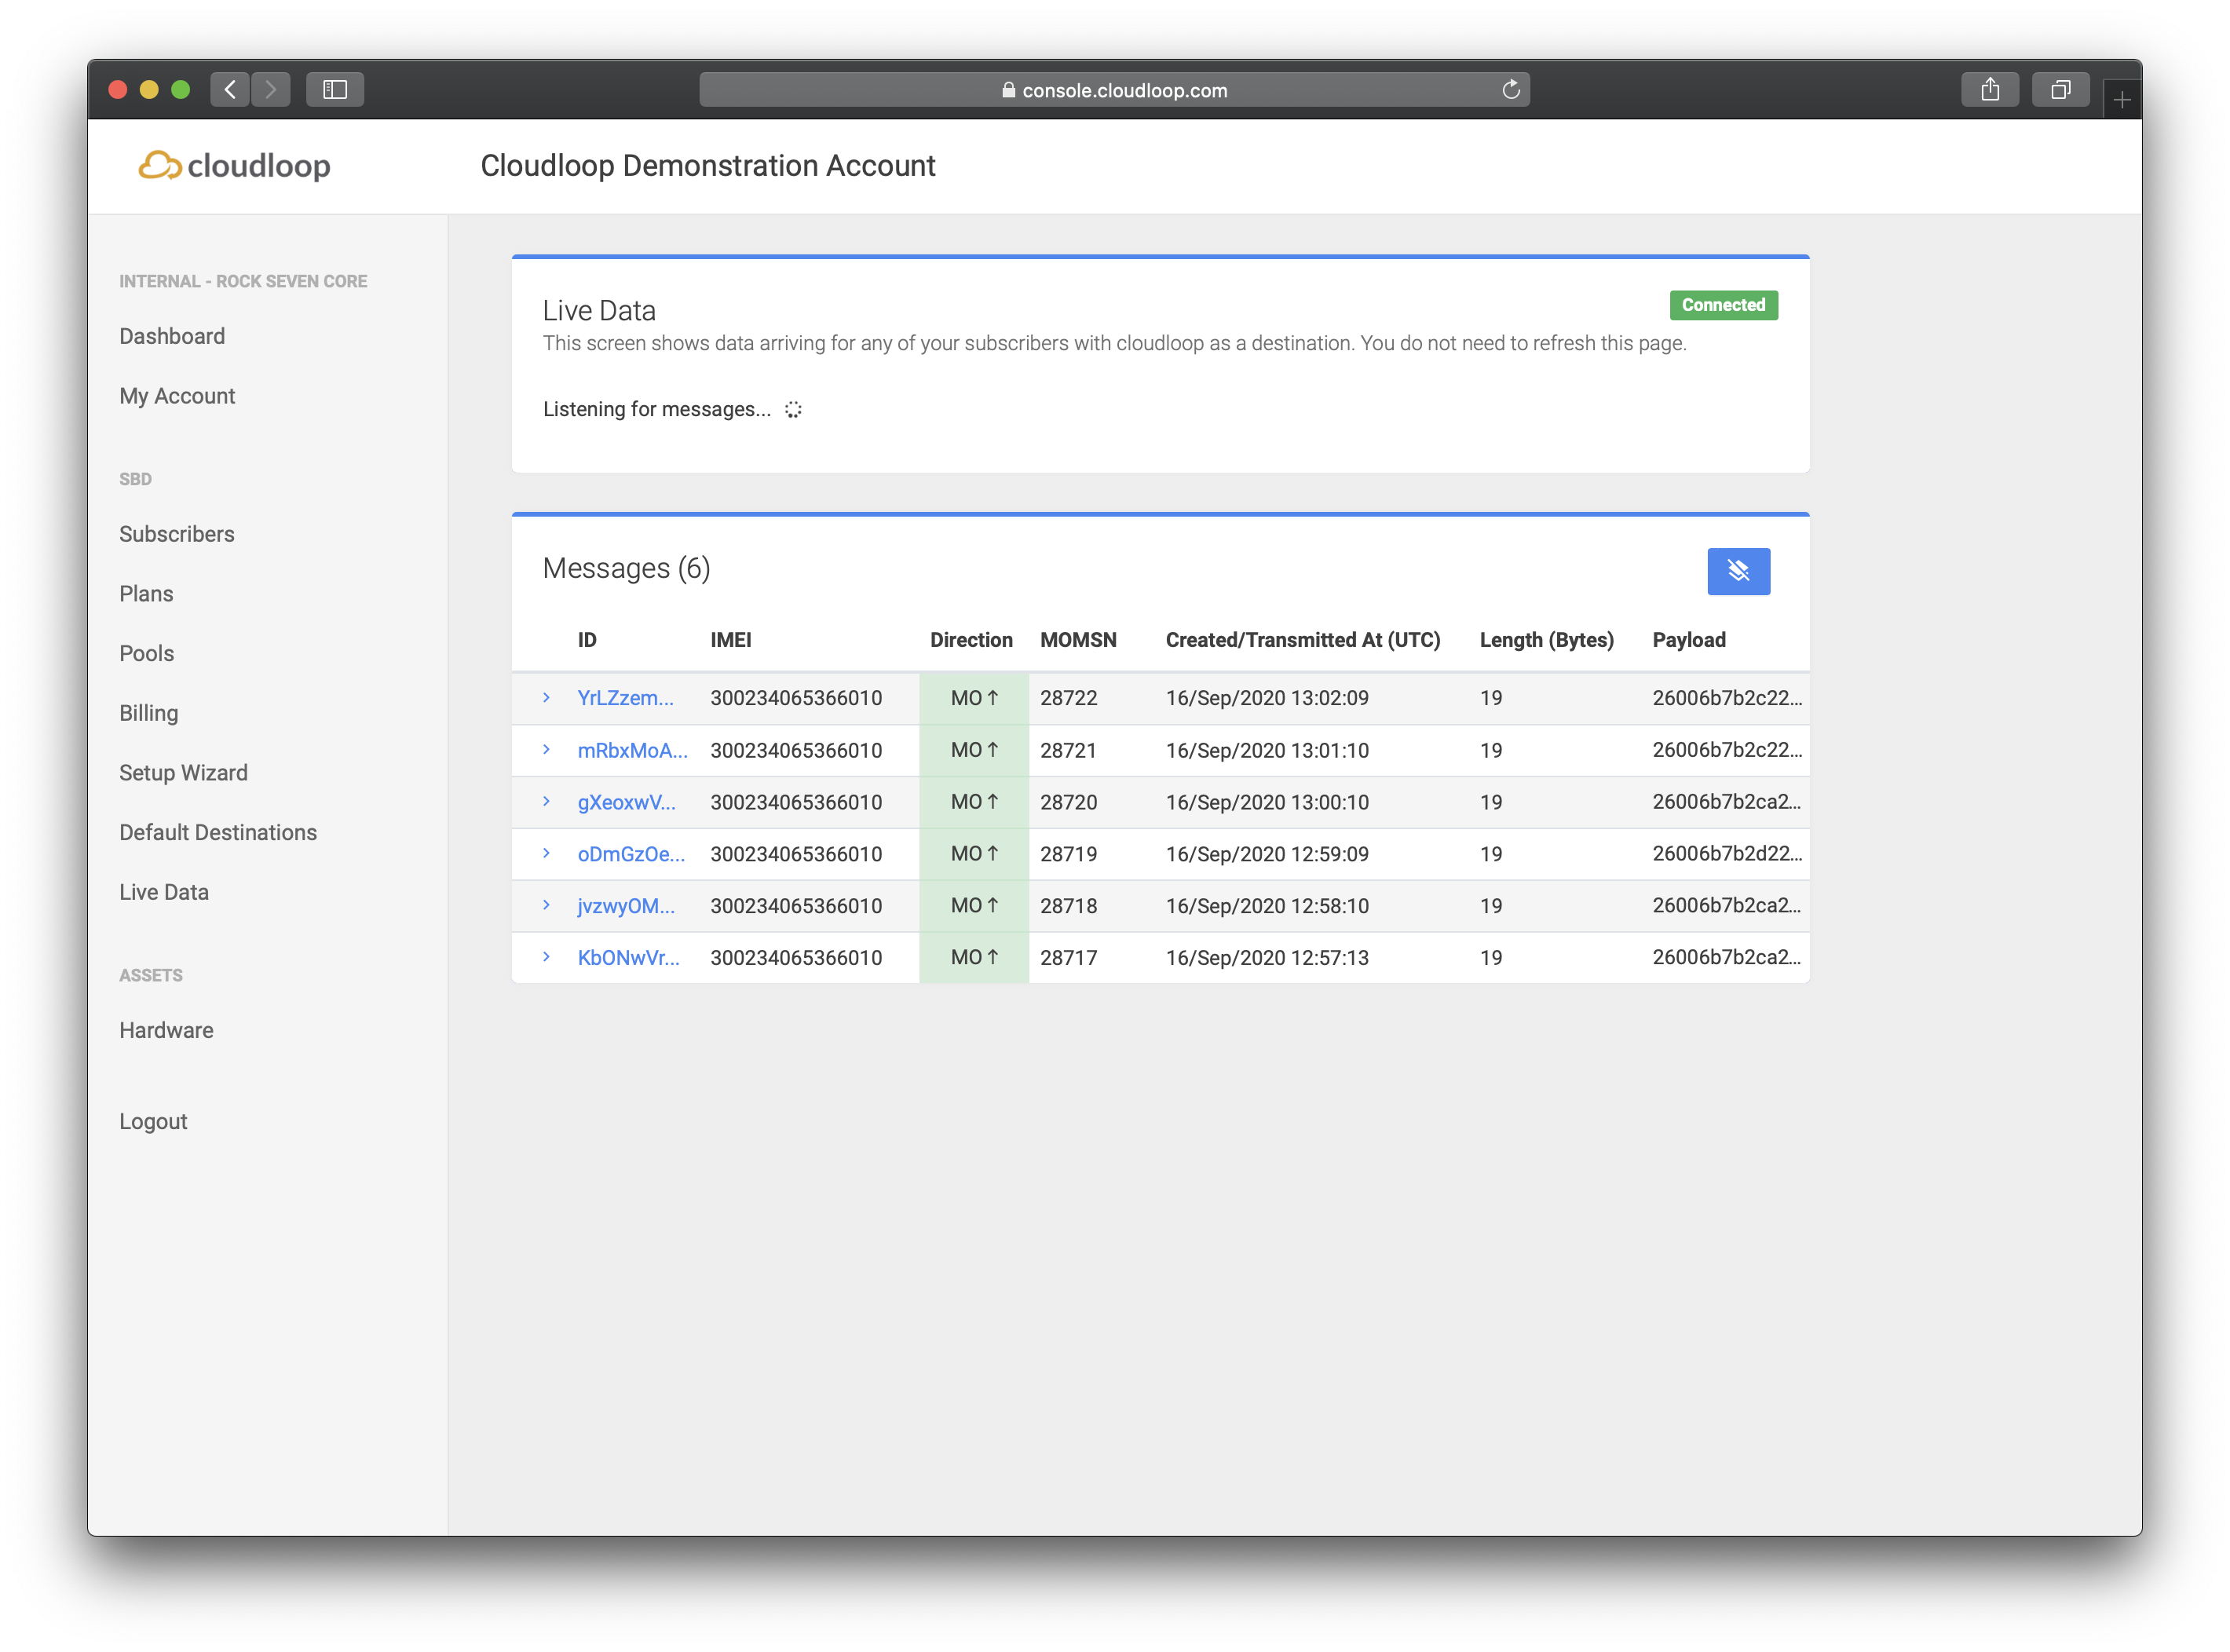Expand message row YrLZzem
The width and height of the screenshot is (2230, 1652).
click(x=546, y=697)
